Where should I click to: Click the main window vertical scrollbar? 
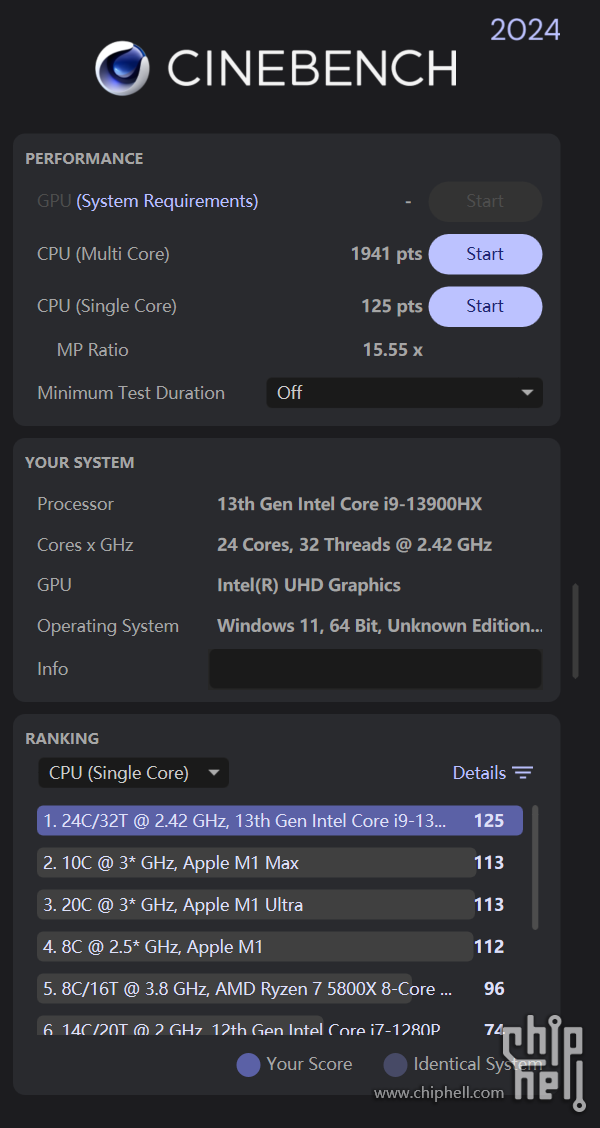(x=576, y=631)
